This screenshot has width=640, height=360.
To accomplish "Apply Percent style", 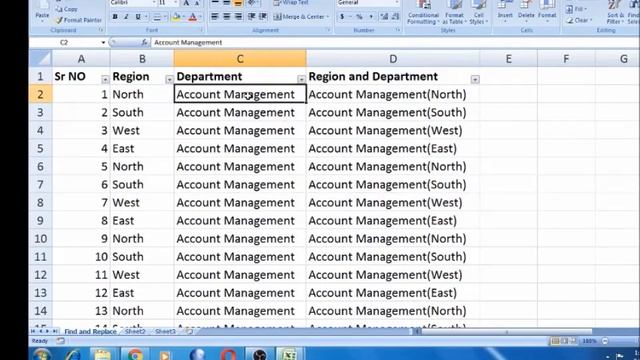I will pos(359,17).
